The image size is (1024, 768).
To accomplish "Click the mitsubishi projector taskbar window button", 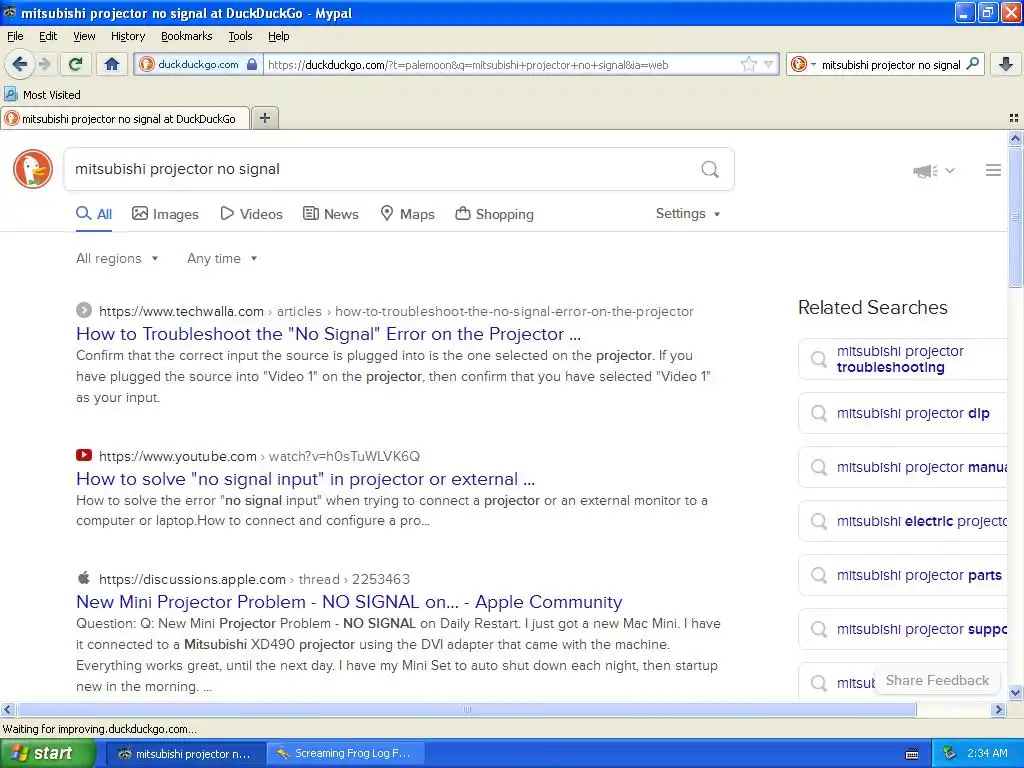I will (x=185, y=754).
